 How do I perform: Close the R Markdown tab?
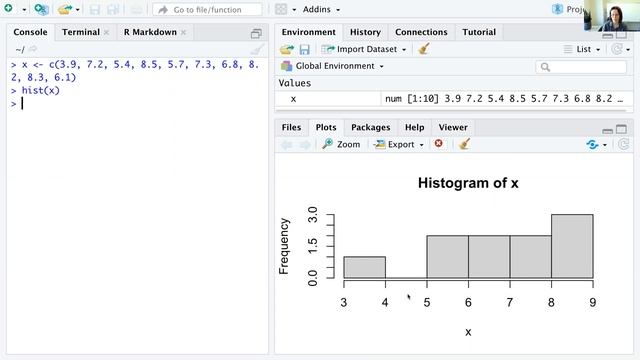(183, 32)
